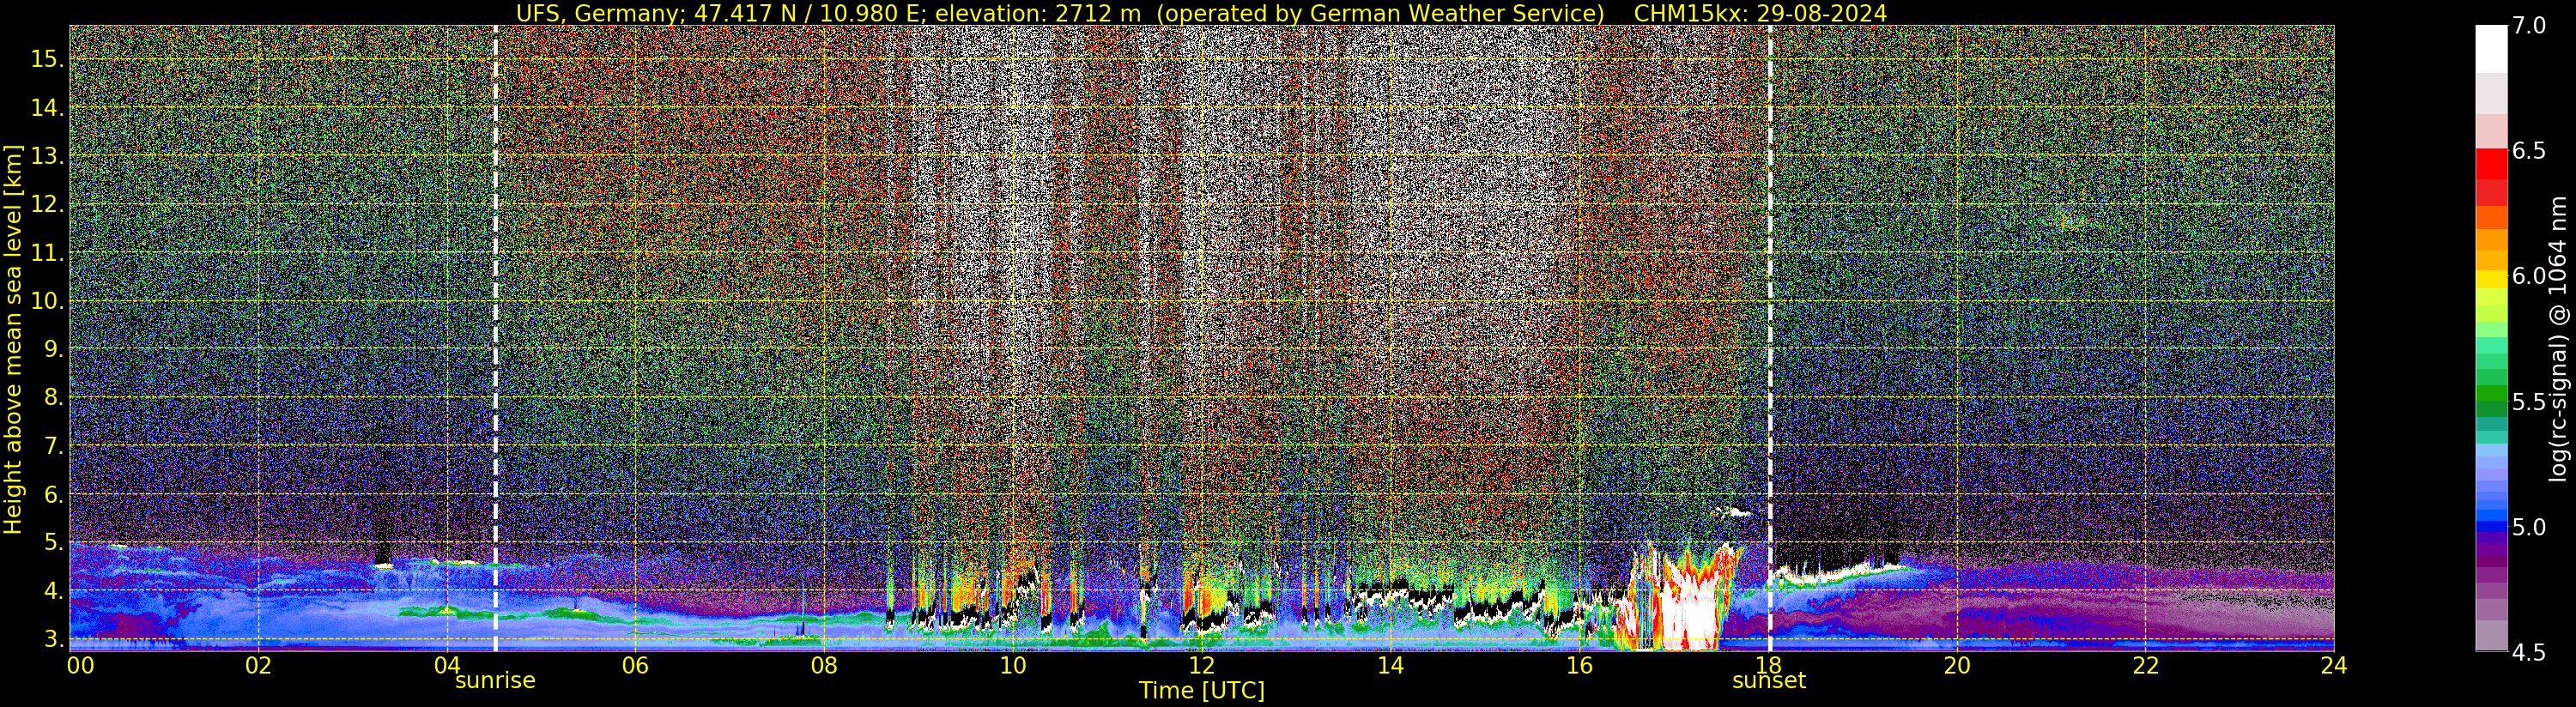Click the height axis tick '10.'
The image size is (2576, 707).
[47, 301]
